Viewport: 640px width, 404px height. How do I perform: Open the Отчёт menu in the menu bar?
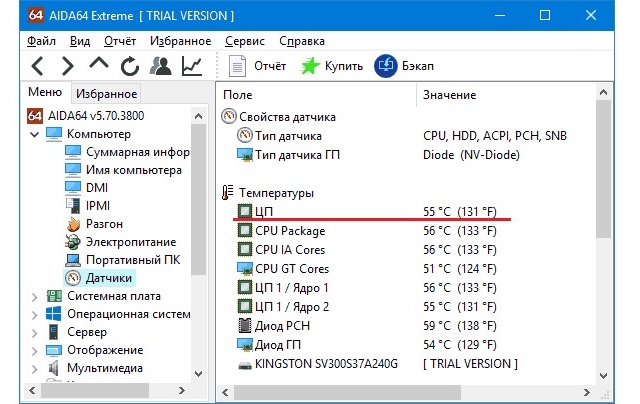(x=120, y=41)
